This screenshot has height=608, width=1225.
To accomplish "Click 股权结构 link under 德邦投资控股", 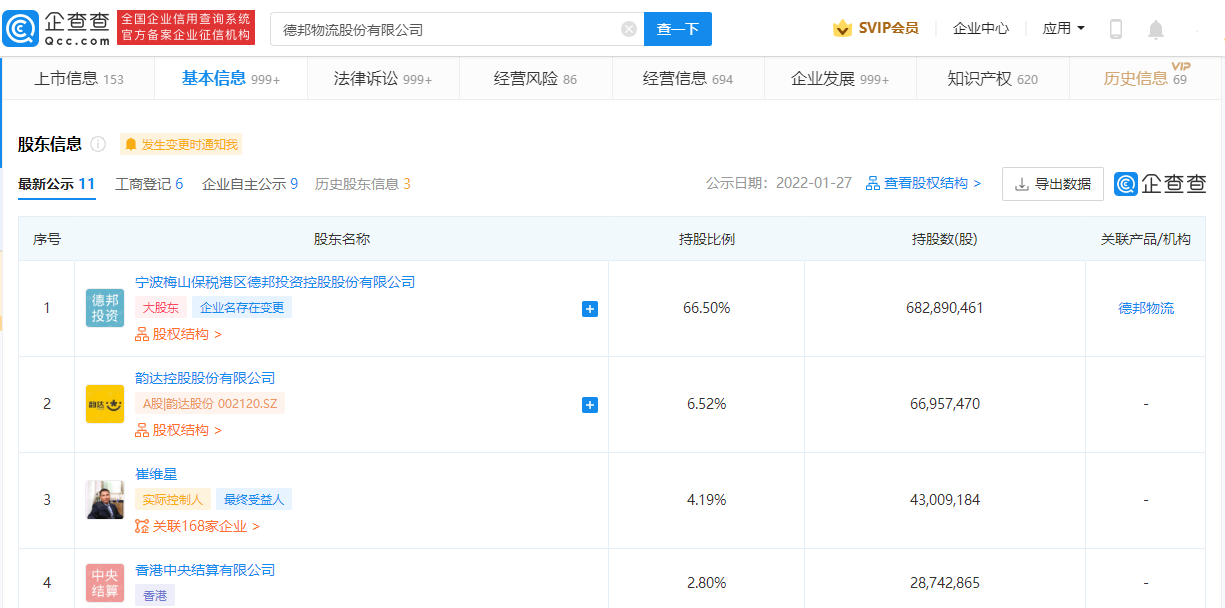I will click(179, 334).
